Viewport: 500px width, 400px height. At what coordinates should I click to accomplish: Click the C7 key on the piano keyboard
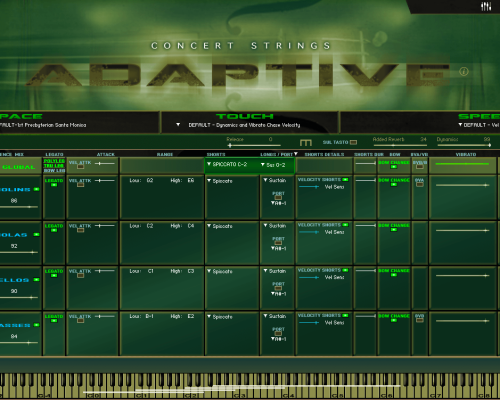433,393
